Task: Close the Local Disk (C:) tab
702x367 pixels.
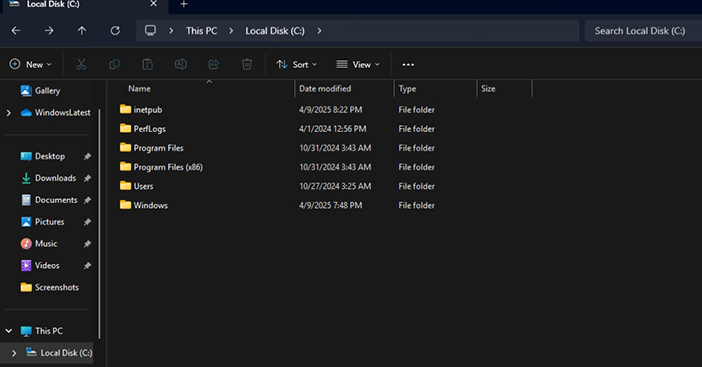Action: pos(153,4)
